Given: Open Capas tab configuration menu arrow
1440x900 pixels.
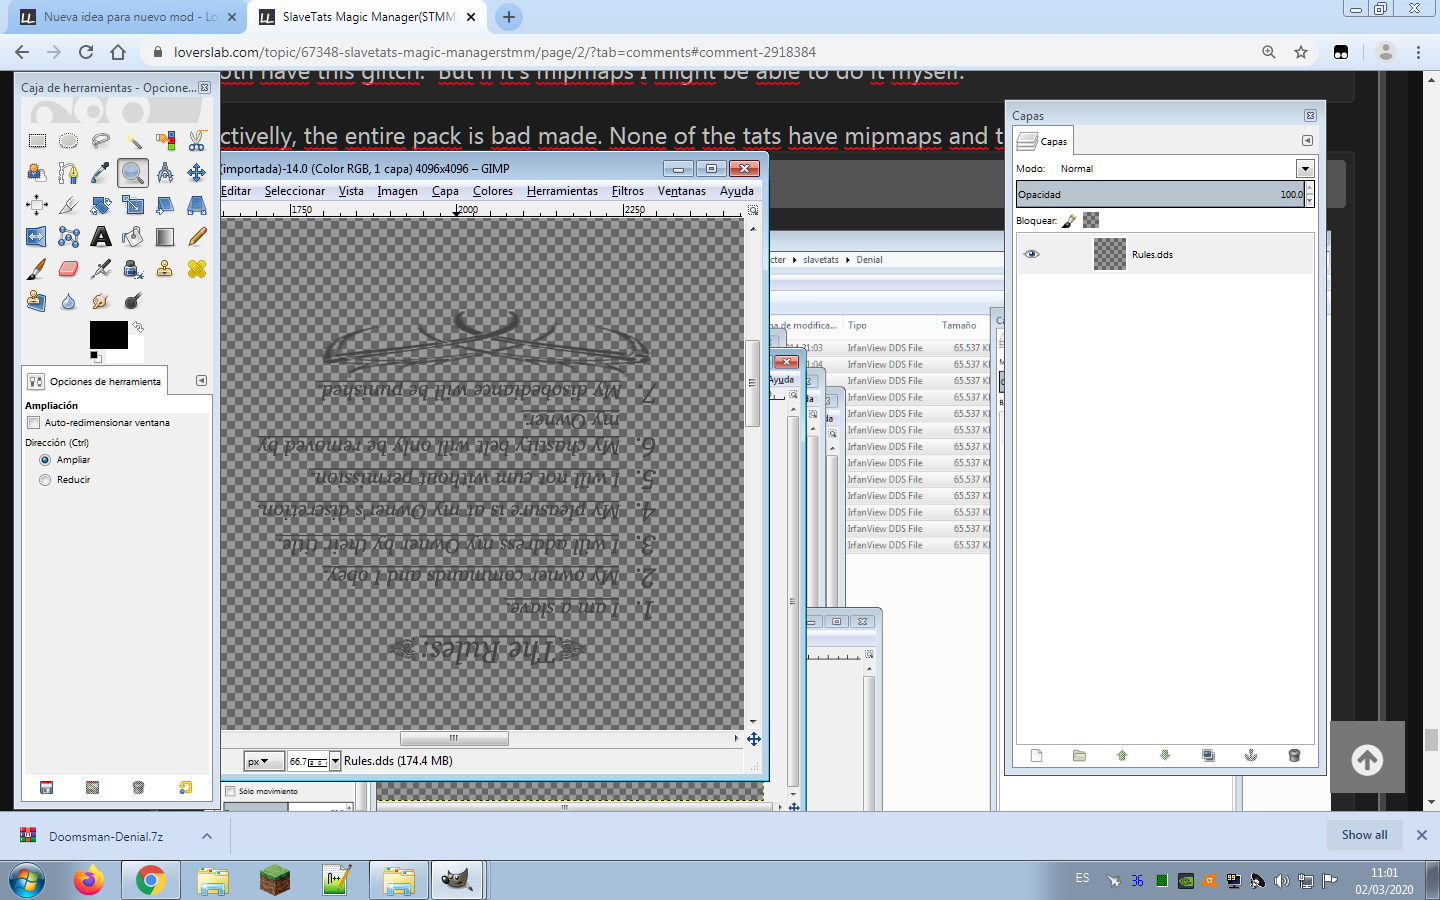Looking at the screenshot, I should (1307, 141).
